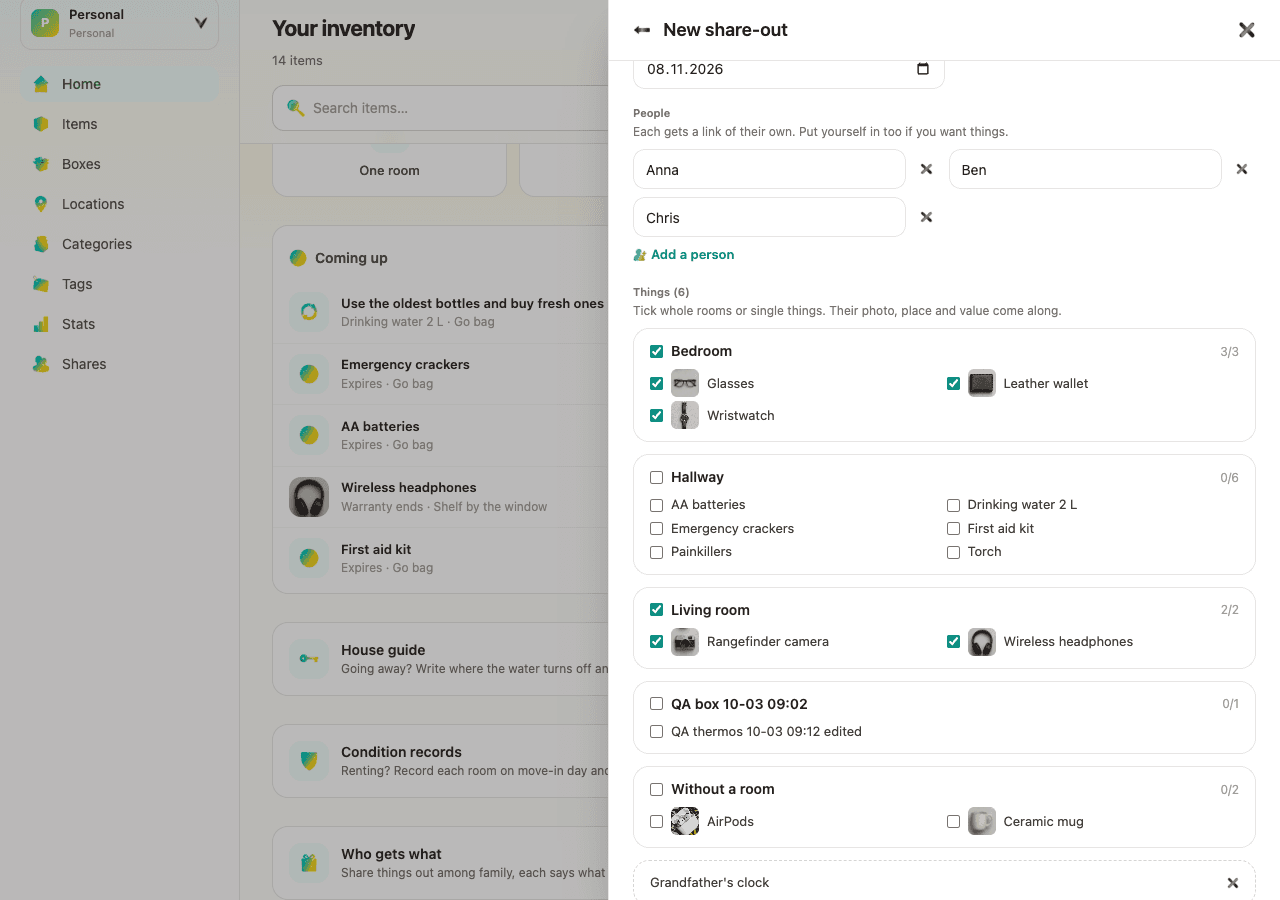
Task: Click the Tags icon in sidebar
Action: (x=41, y=284)
